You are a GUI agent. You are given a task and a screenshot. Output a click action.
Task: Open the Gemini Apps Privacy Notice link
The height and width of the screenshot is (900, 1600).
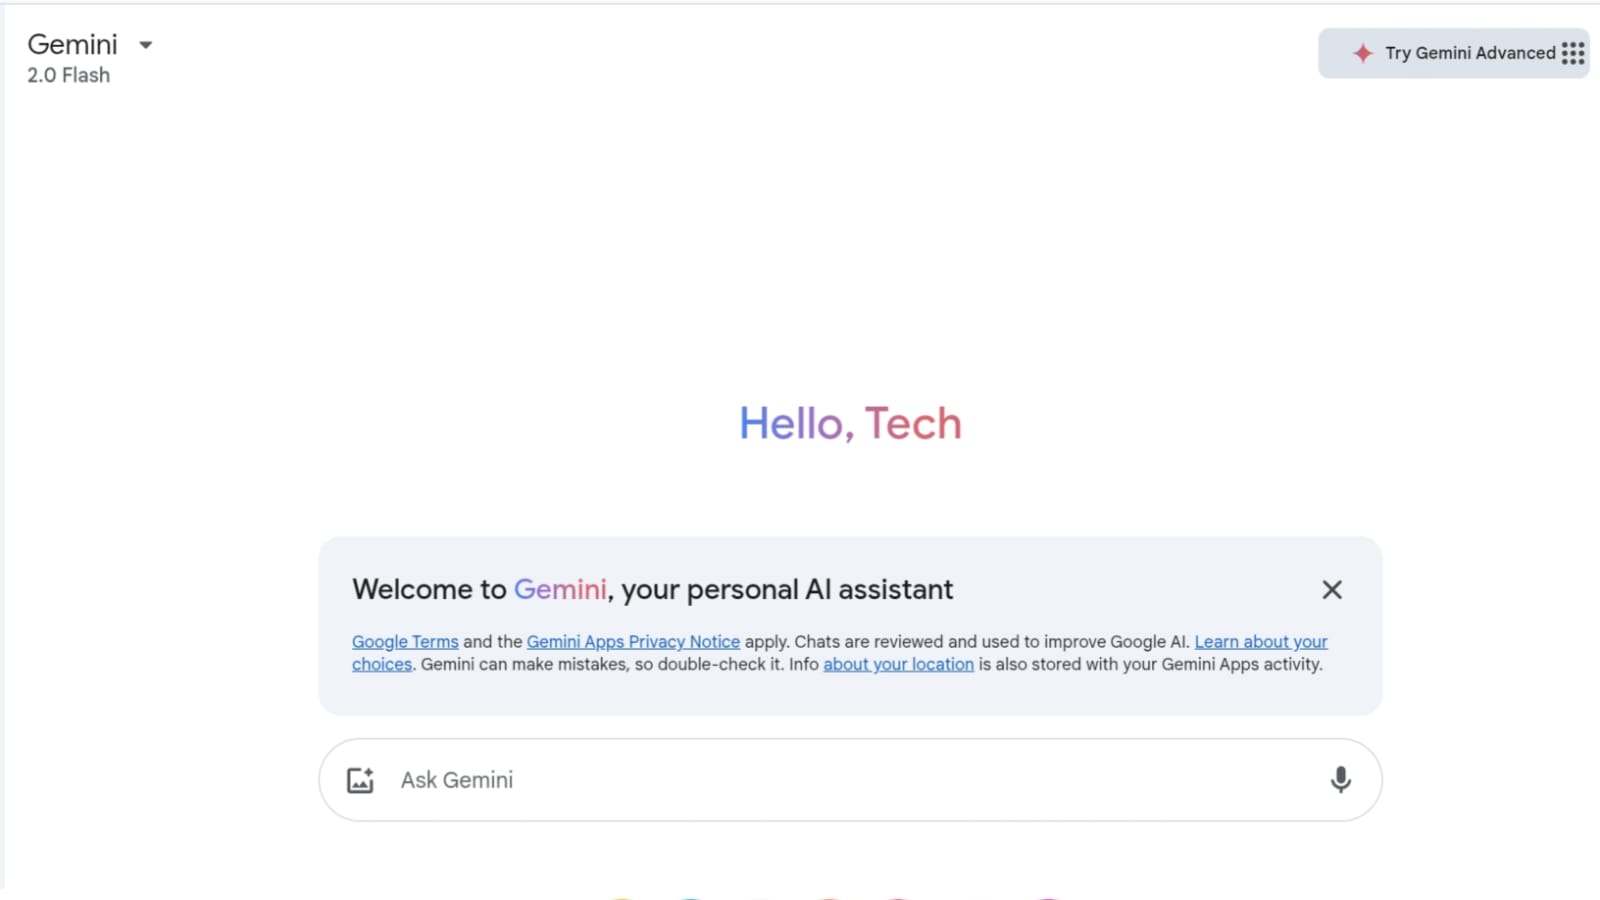[633, 642]
